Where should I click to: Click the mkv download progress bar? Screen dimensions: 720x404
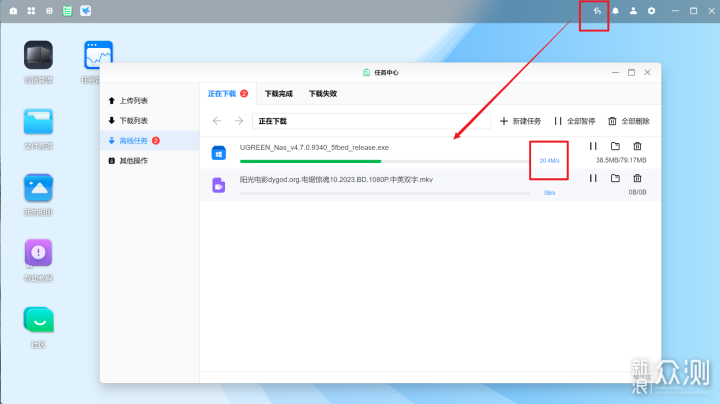(385, 193)
